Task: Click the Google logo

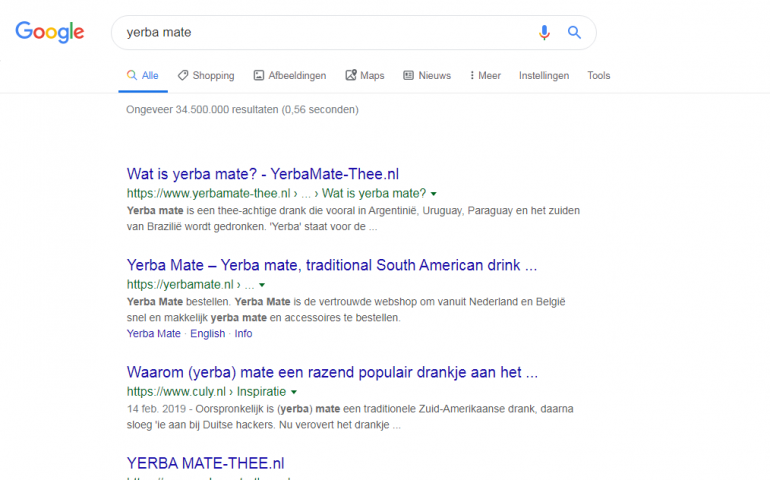Action: [x=50, y=32]
